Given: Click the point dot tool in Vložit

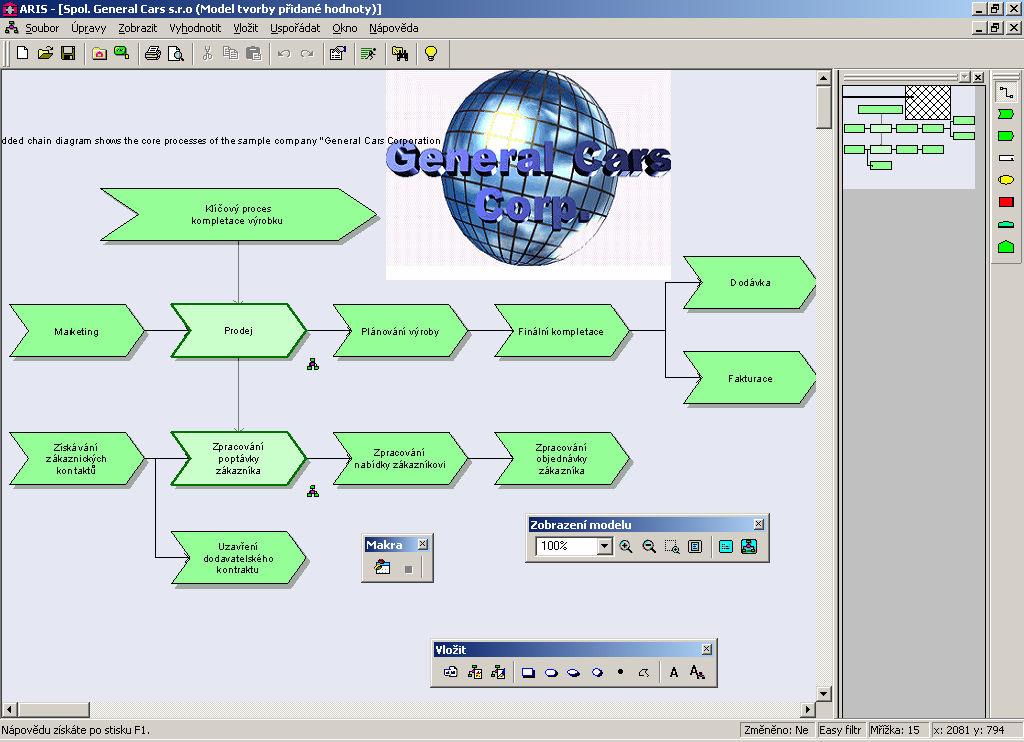Looking at the screenshot, I should [x=620, y=671].
